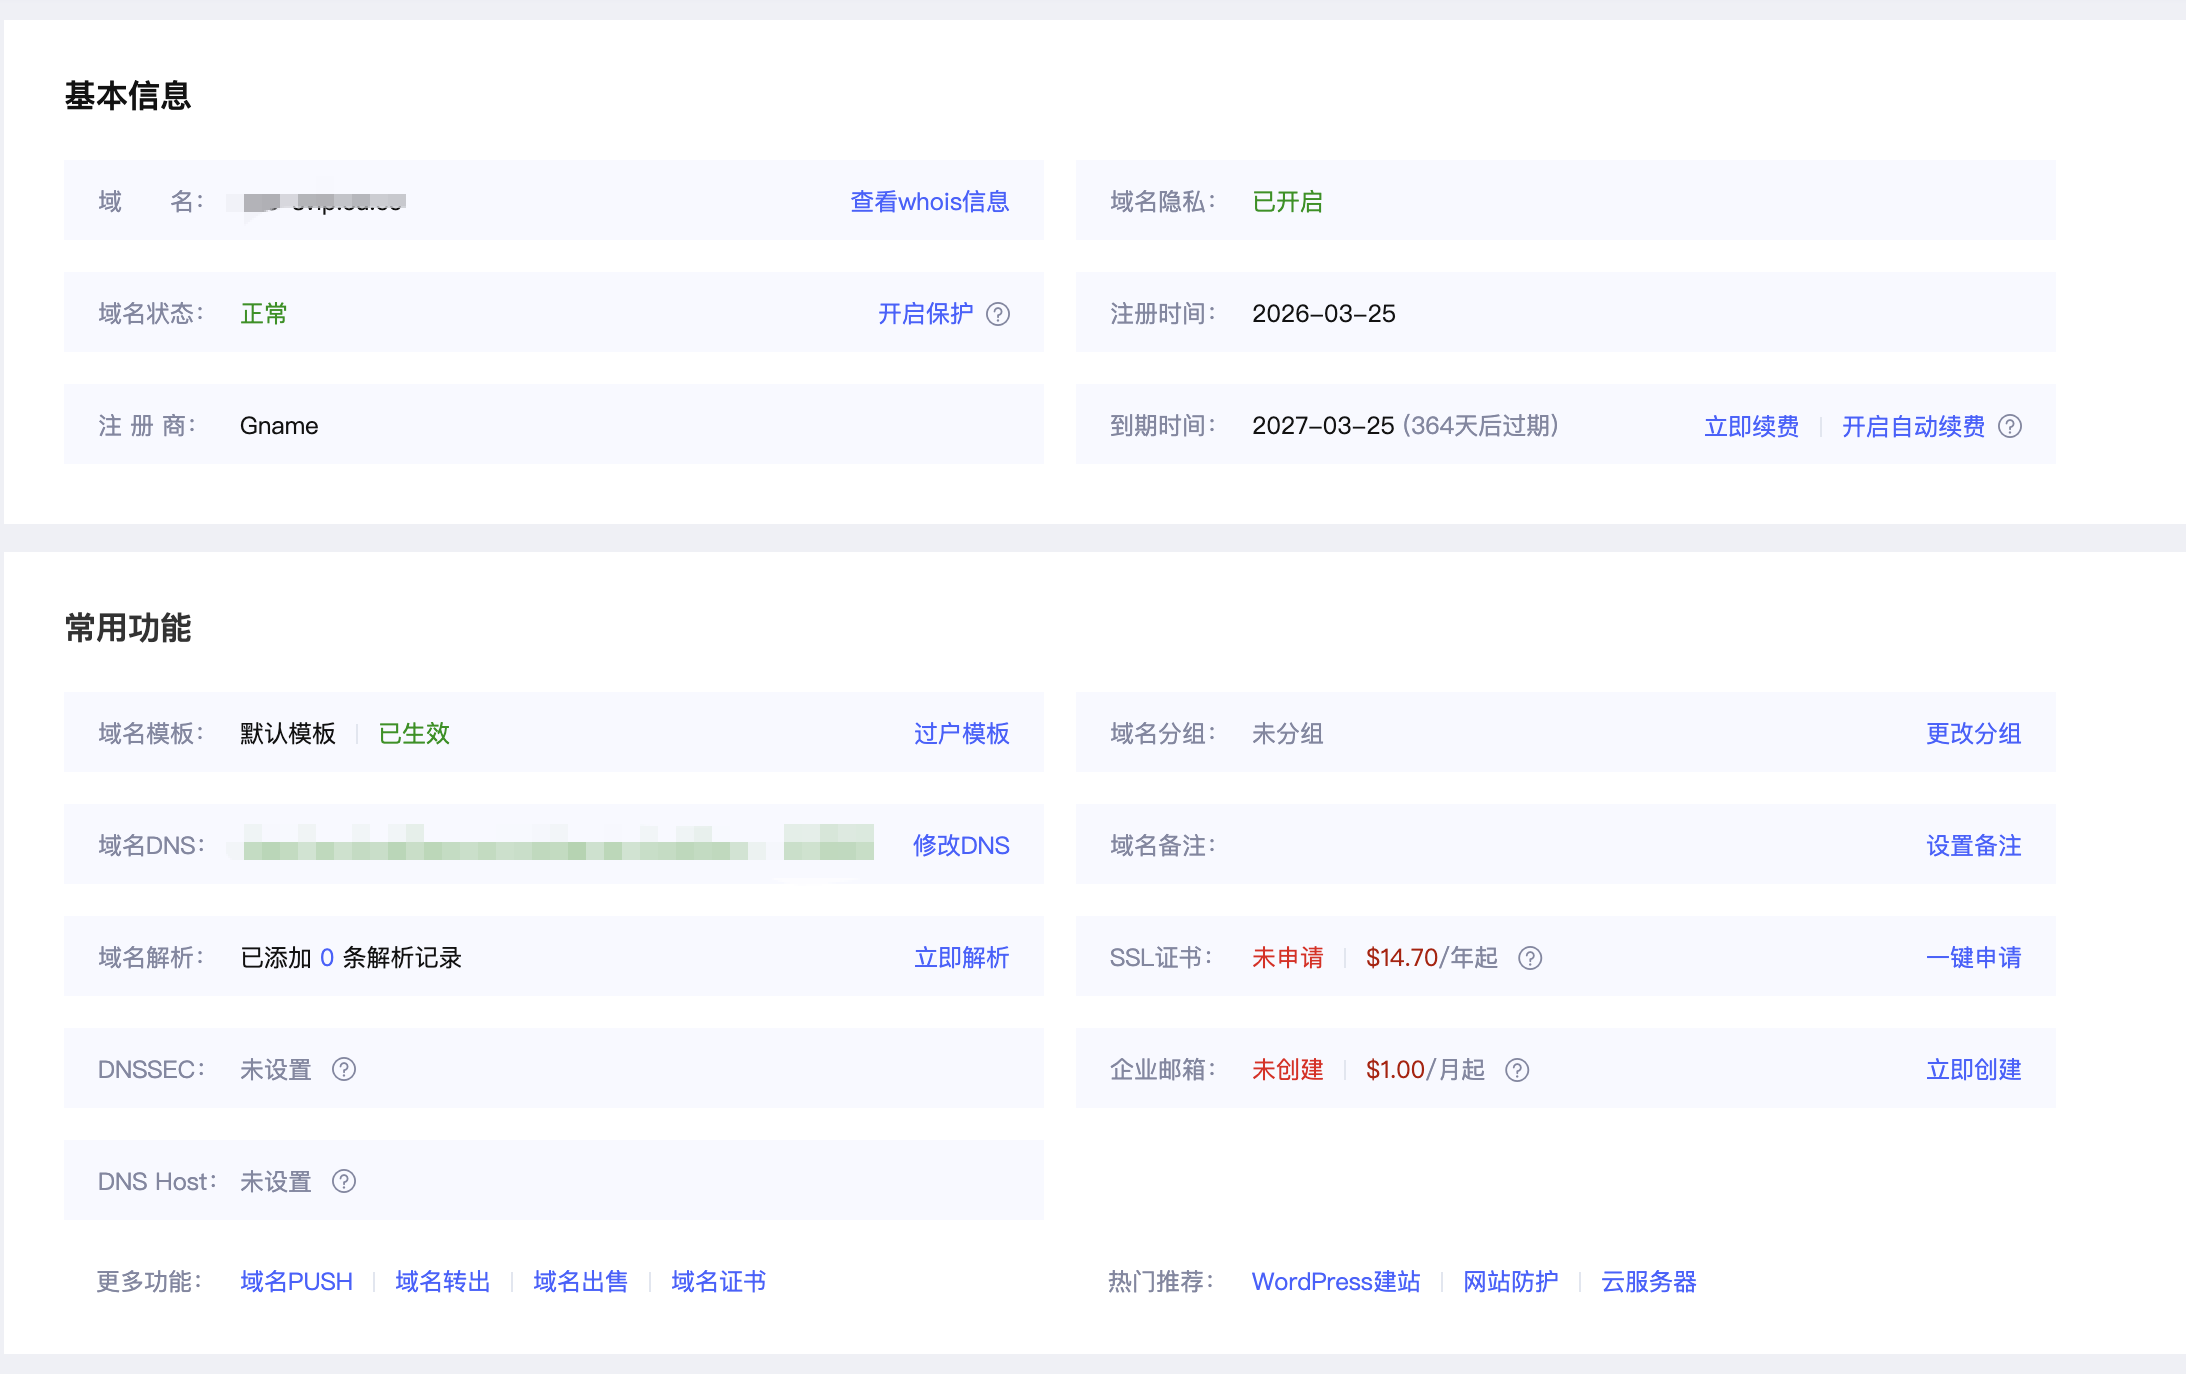Start resolution setup with 立即解析
The image size is (2186, 1374).
[960, 957]
